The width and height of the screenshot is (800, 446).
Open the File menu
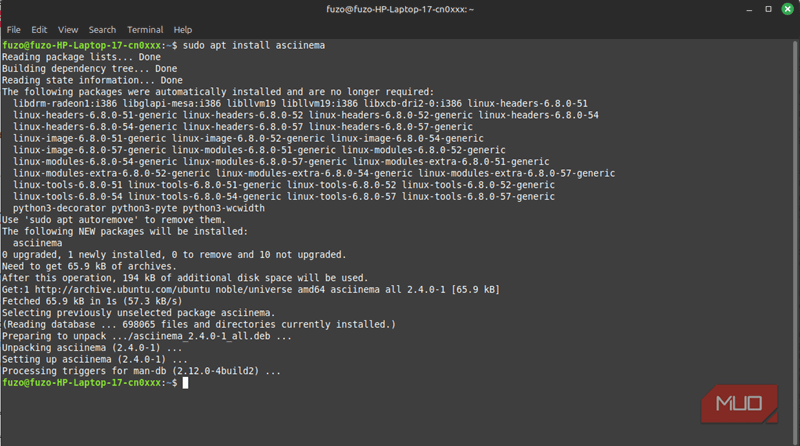14,30
